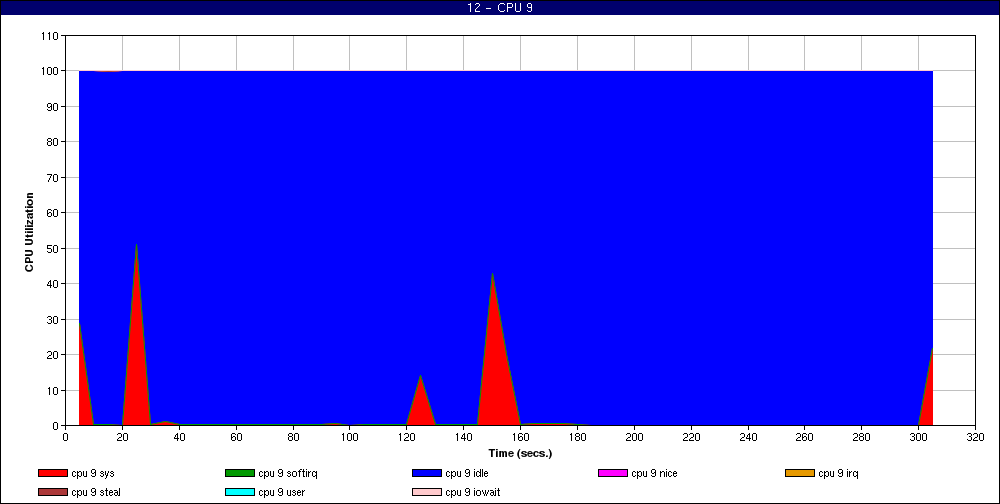
Task: Select the 'cpu 9 softirq' legend label
Action: pos(288,473)
